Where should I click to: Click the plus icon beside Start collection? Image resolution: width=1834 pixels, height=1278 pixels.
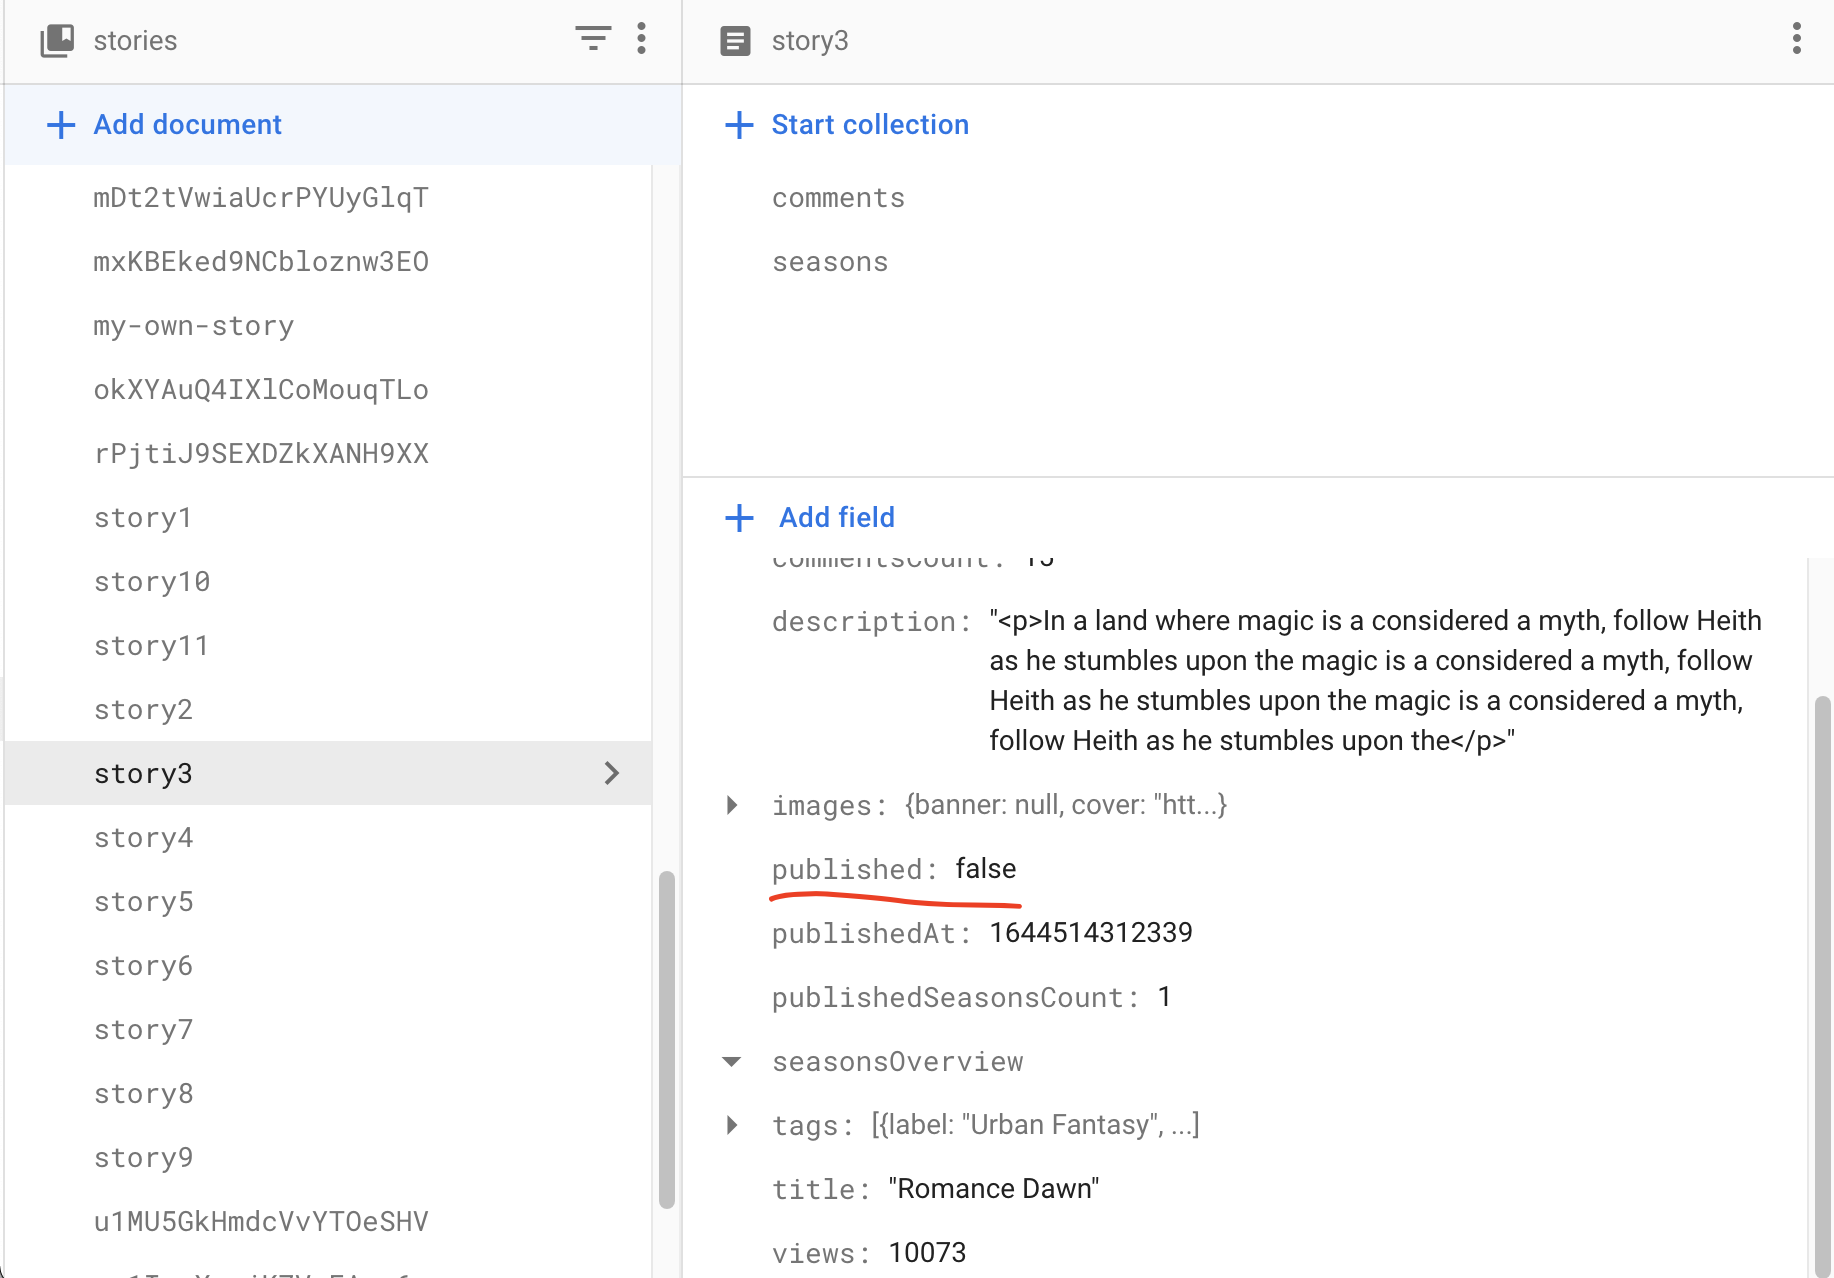click(739, 125)
